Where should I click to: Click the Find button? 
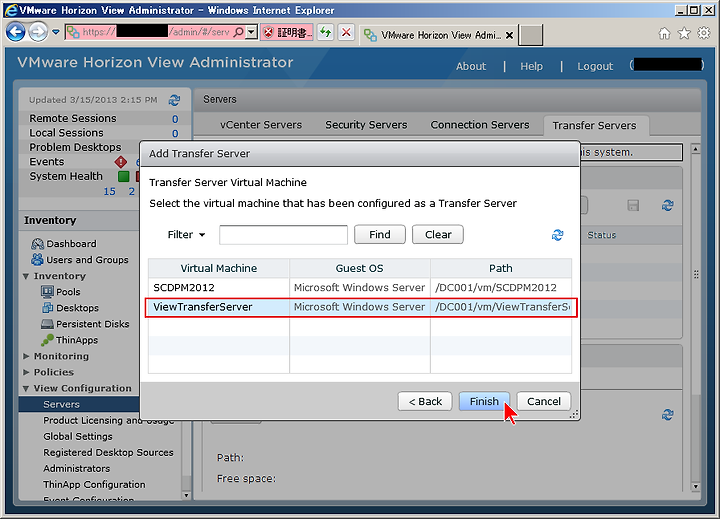[380, 235]
